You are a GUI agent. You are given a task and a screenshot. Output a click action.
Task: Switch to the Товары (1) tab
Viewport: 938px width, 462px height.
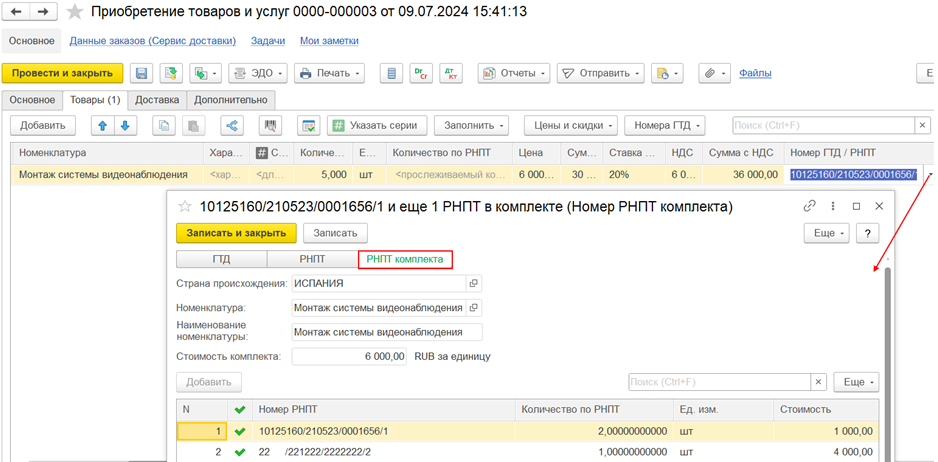click(x=95, y=100)
